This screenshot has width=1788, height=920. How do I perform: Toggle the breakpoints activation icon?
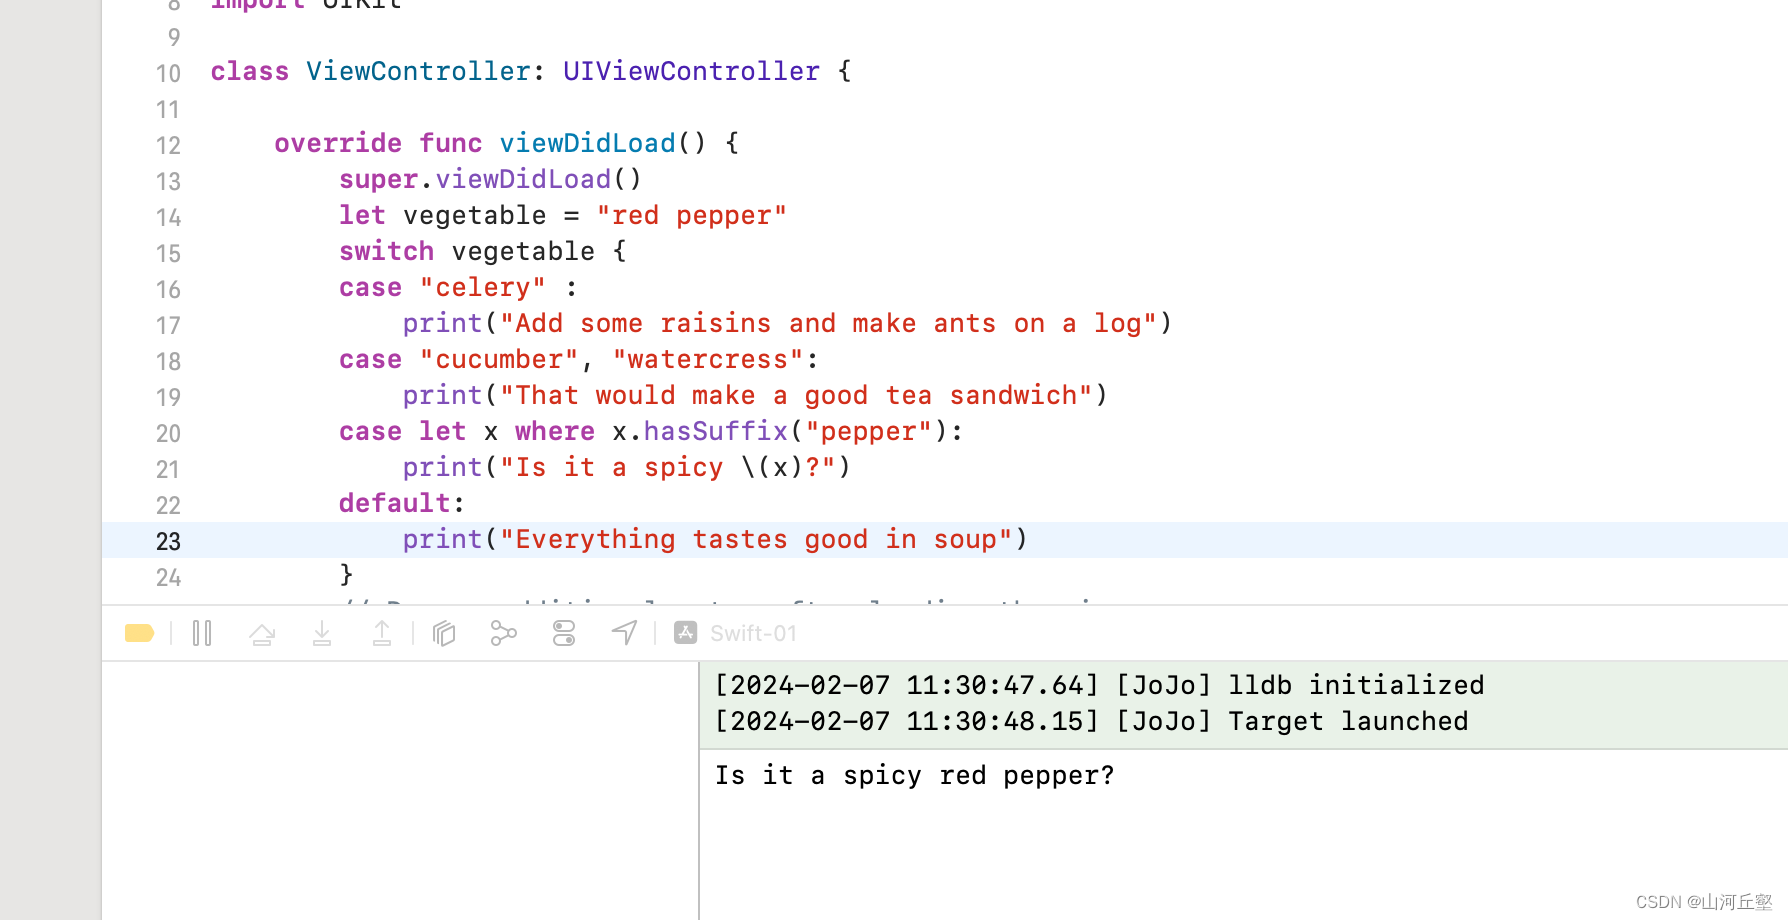[139, 633]
